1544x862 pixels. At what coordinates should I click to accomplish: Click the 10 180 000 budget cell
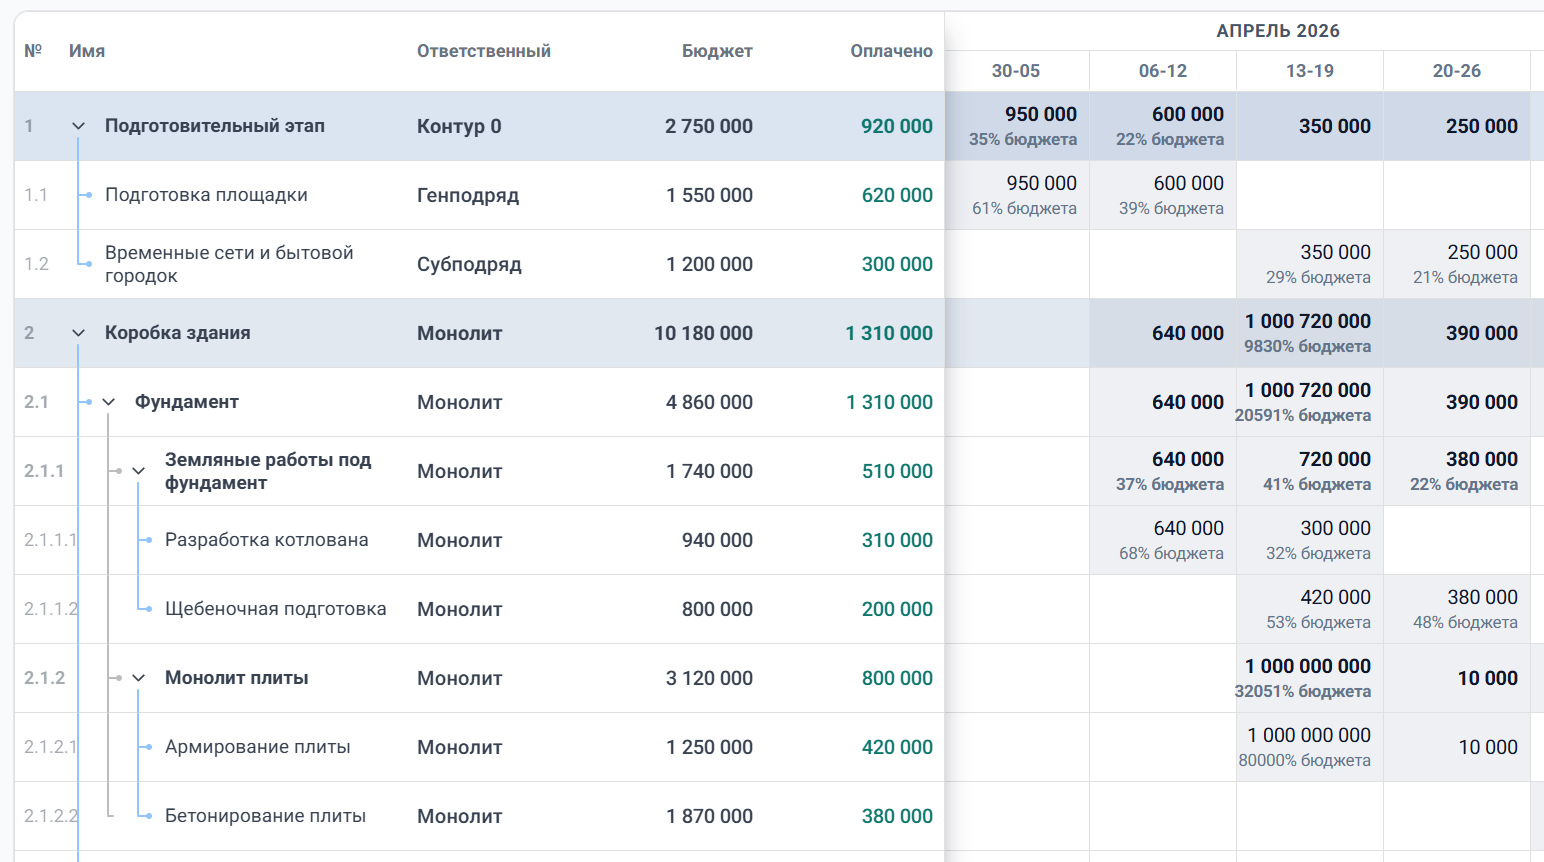704,333
